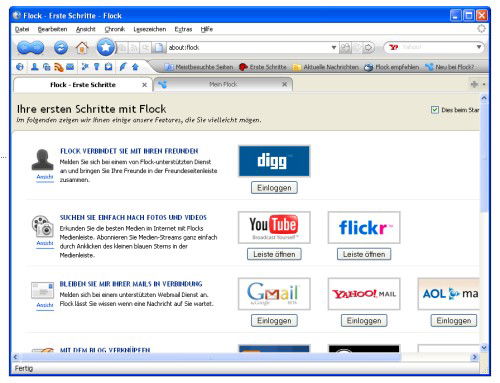Open the People sidebar person icon
Viewport: 500px width, 383px height.
(34, 67)
